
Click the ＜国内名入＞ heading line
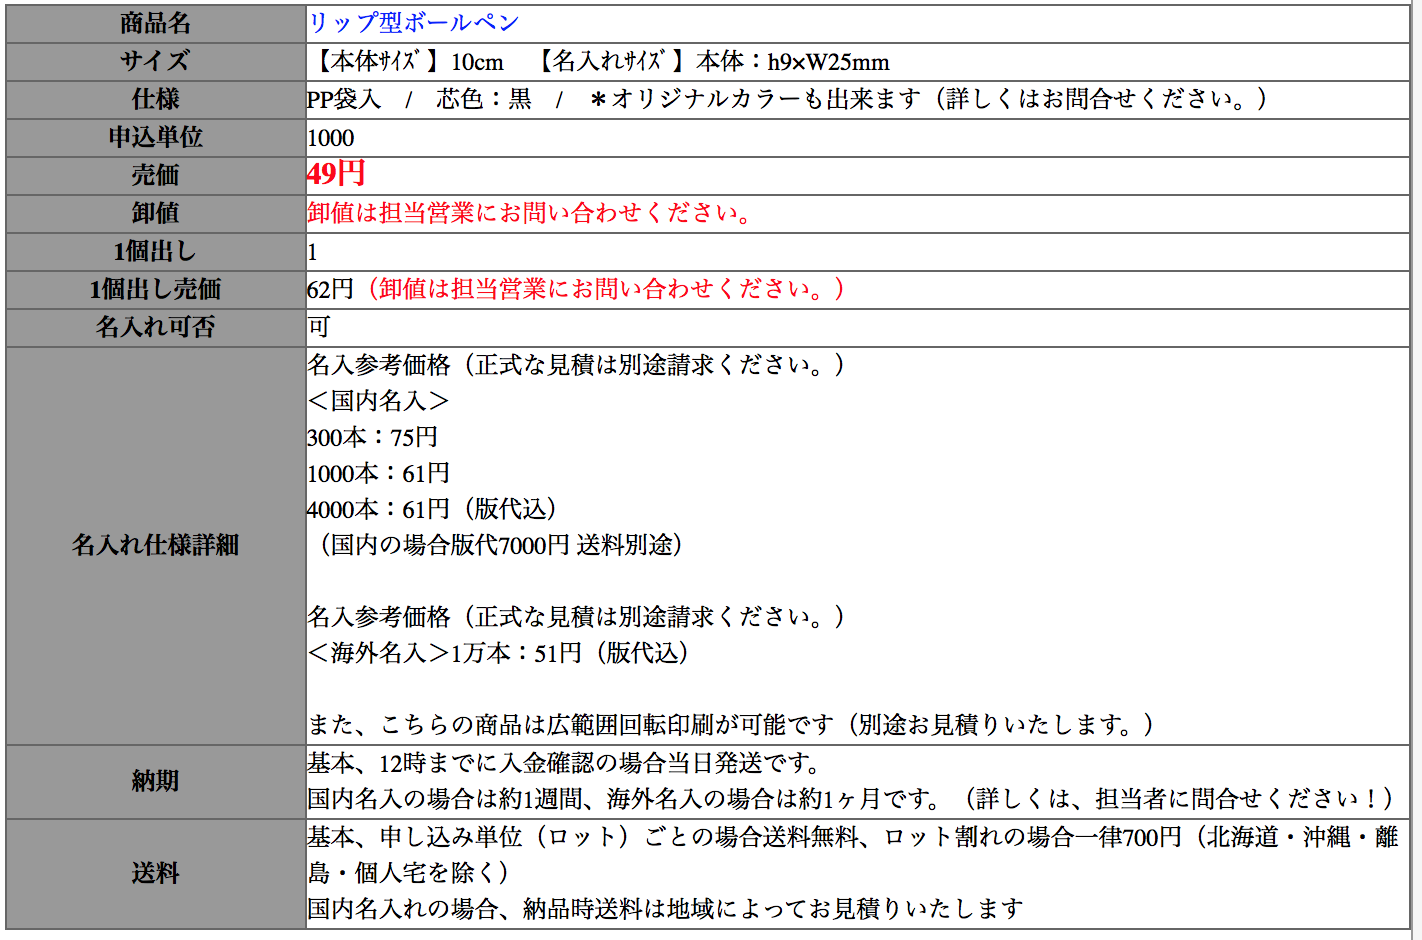point(378,401)
